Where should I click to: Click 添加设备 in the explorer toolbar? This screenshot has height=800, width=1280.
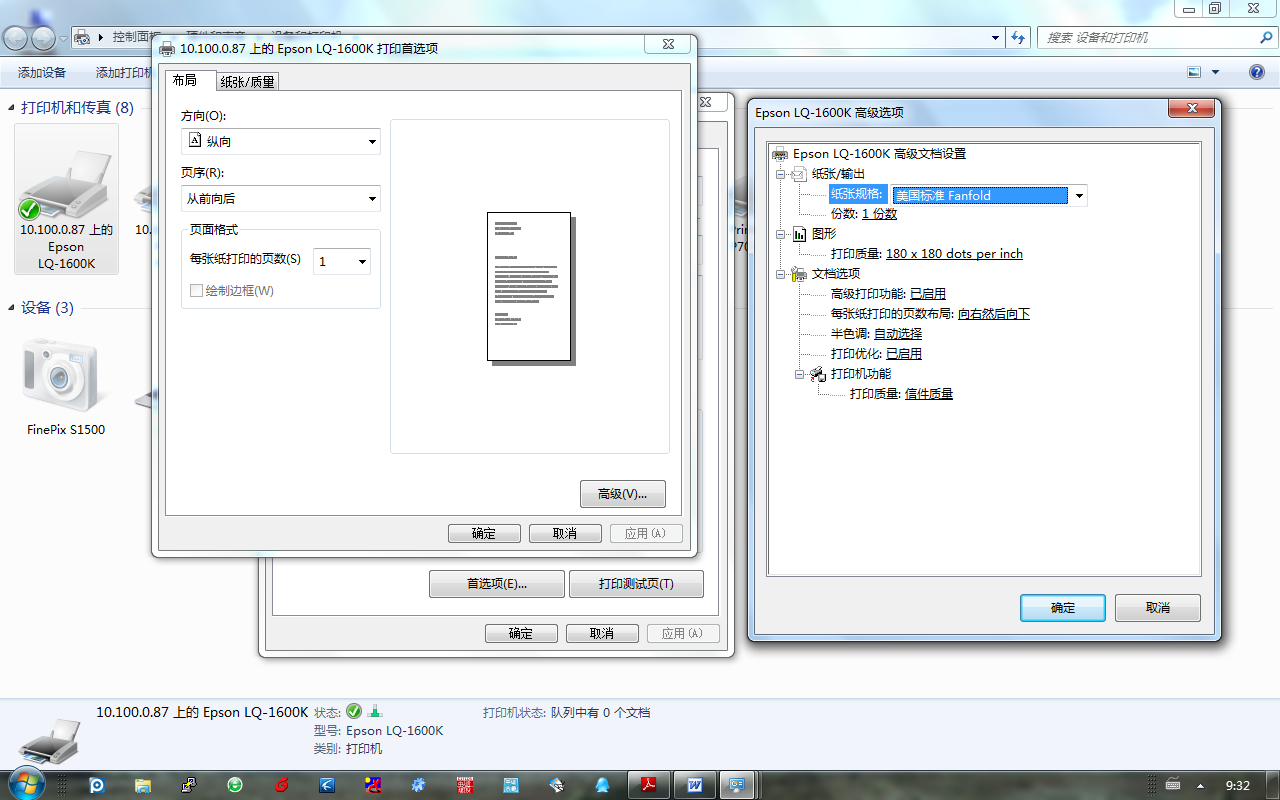pos(42,73)
